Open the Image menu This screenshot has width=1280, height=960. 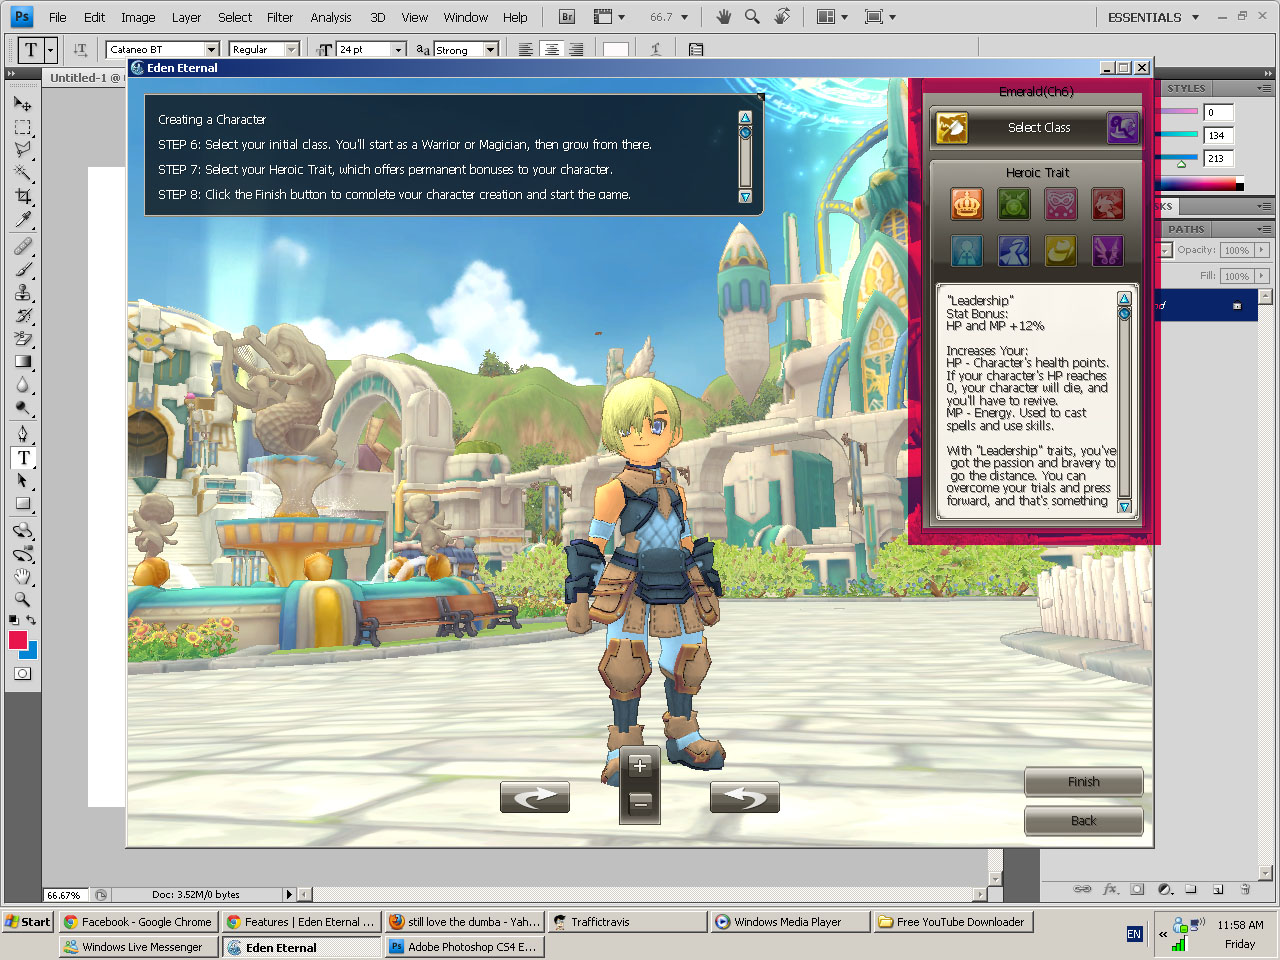pos(138,17)
